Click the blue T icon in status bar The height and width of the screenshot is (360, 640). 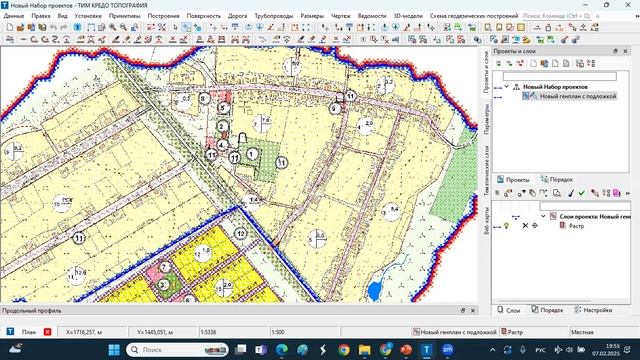pos(10,332)
